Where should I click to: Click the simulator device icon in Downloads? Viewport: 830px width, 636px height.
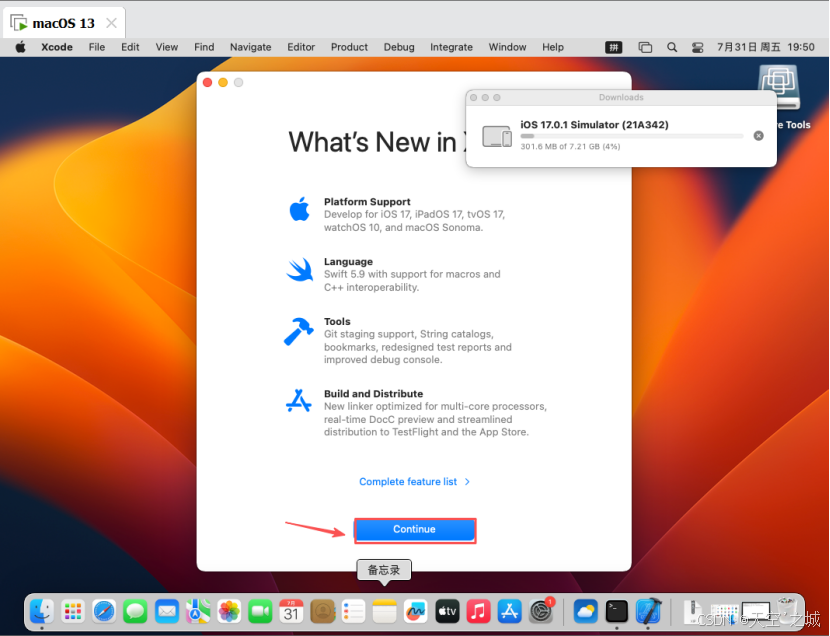tap(497, 136)
